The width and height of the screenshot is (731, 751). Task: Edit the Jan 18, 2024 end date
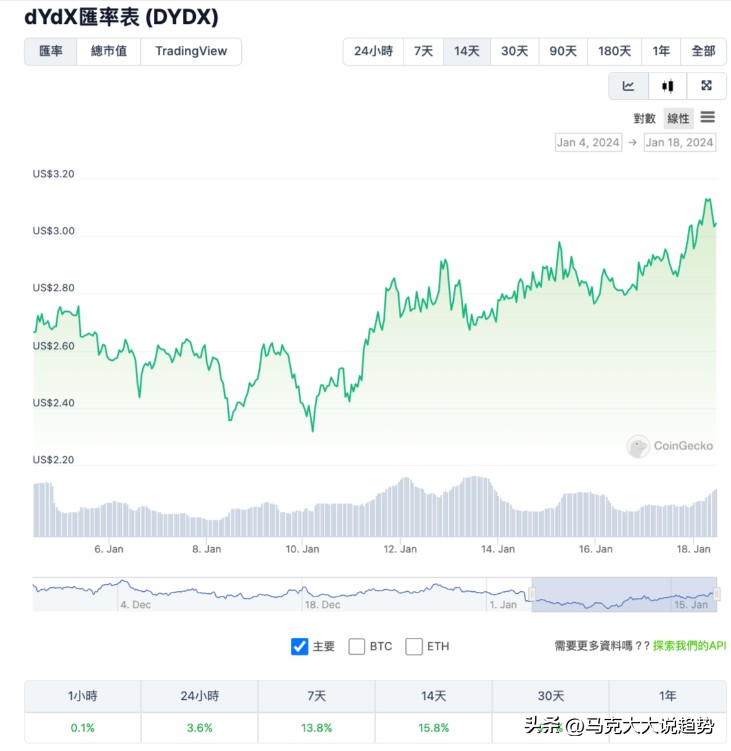(x=680, y=142)
